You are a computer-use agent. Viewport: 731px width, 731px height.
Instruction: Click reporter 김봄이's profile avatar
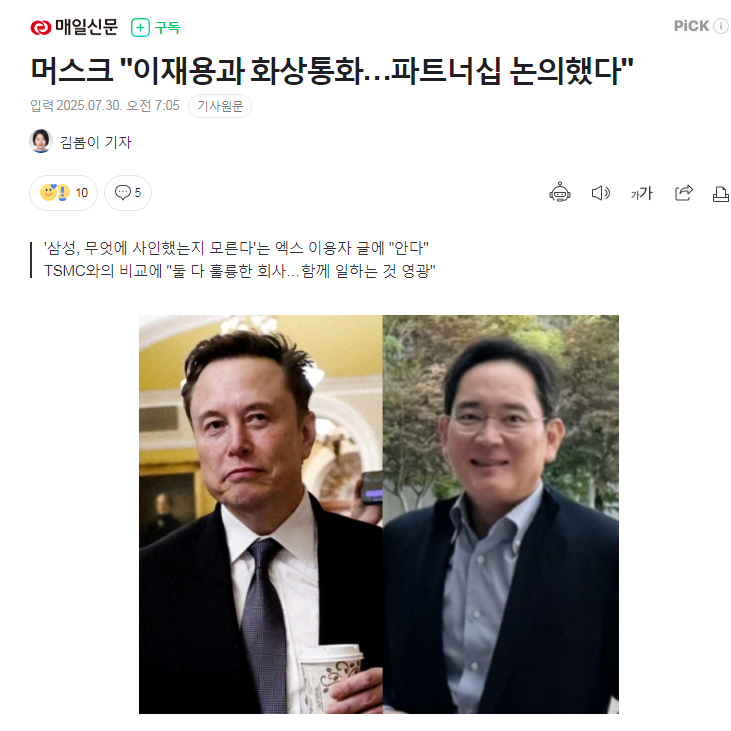coord(41,141)
